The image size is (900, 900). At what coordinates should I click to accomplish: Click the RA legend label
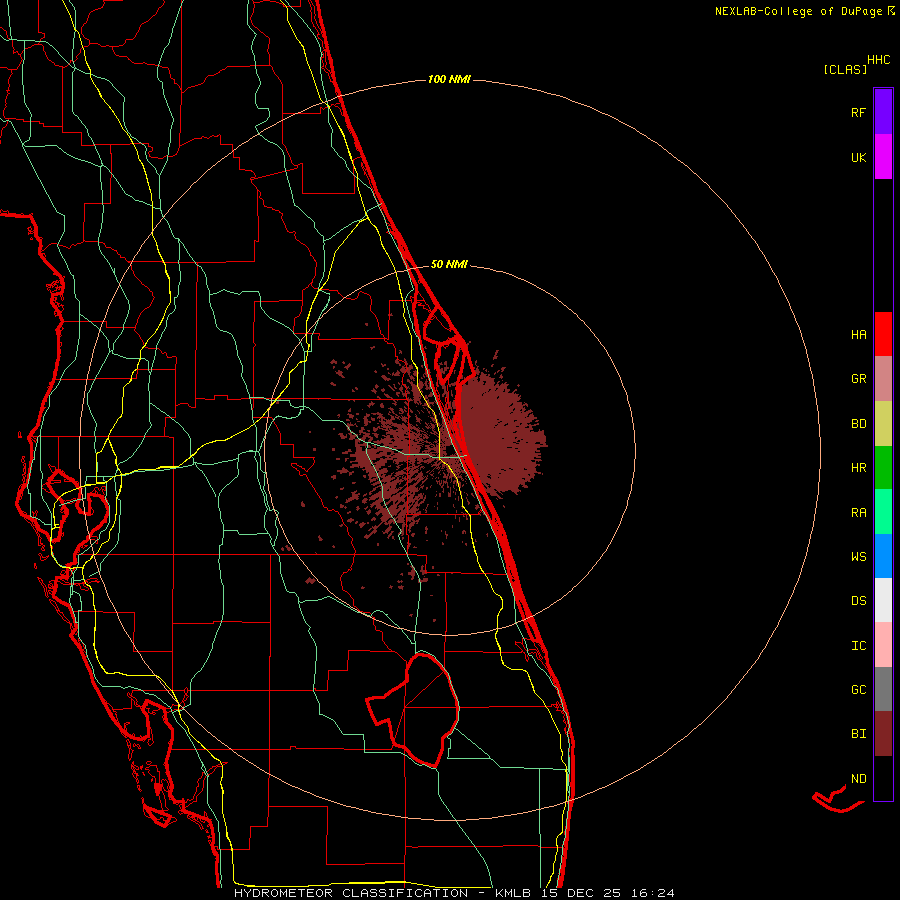click(x=858, y=513)
